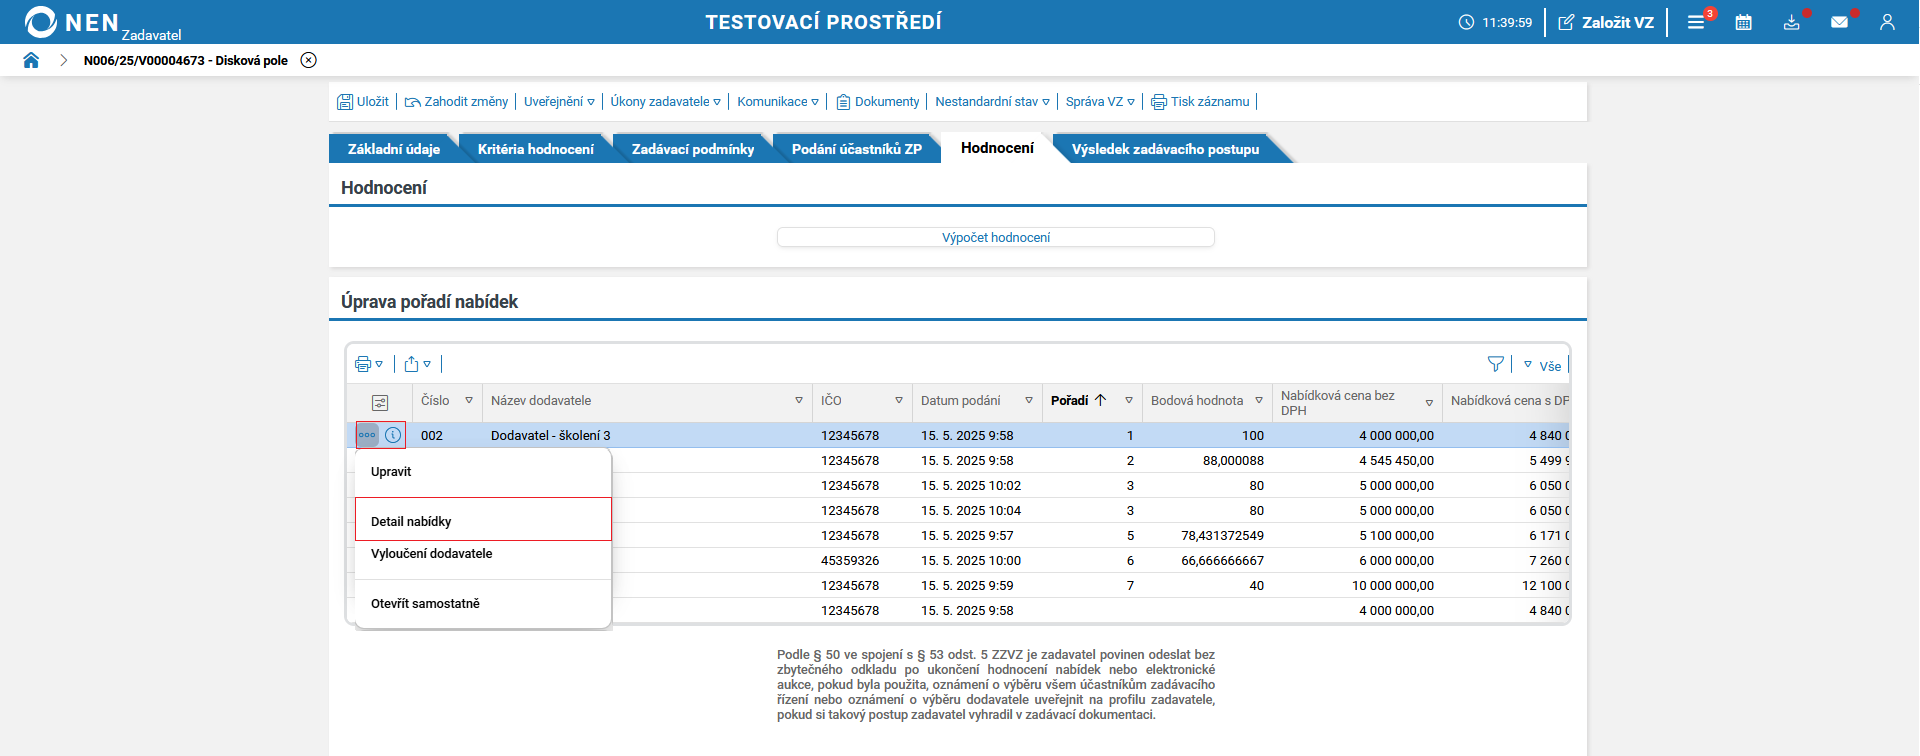Close the Disková pole breadcrumb tab

[x=309, y=60]
